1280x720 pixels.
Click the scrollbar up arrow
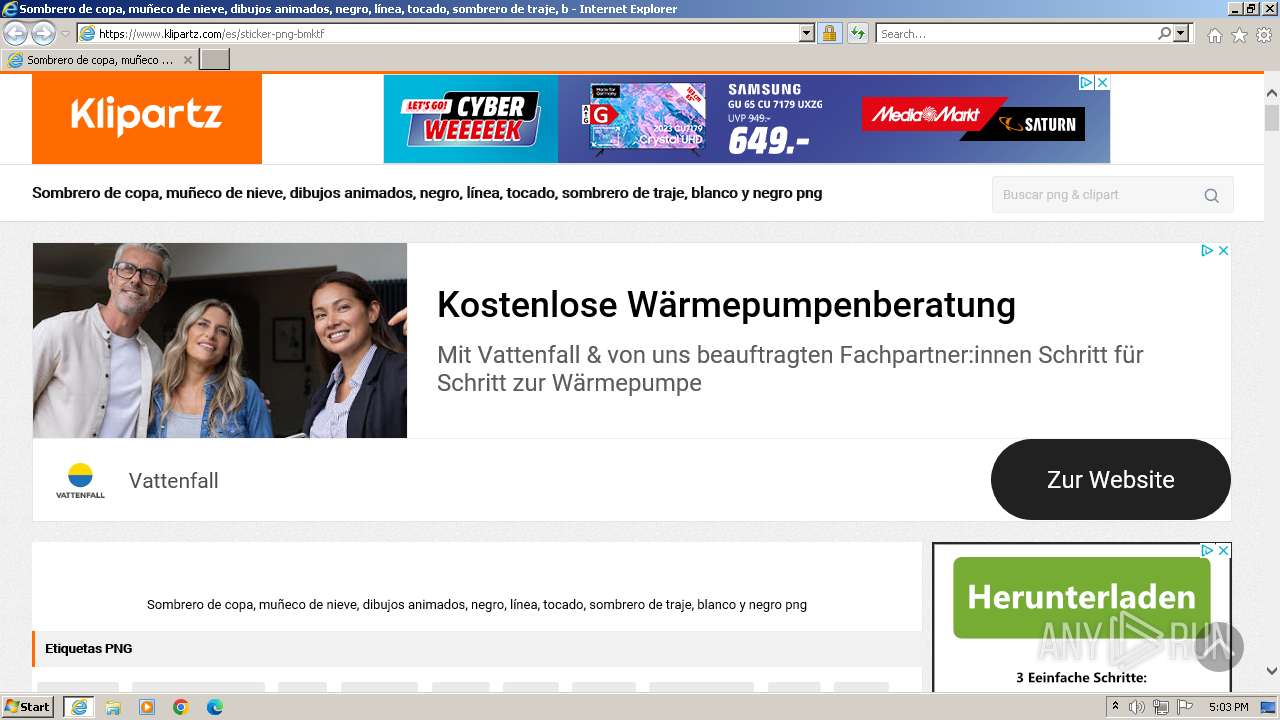[1272, 93]
